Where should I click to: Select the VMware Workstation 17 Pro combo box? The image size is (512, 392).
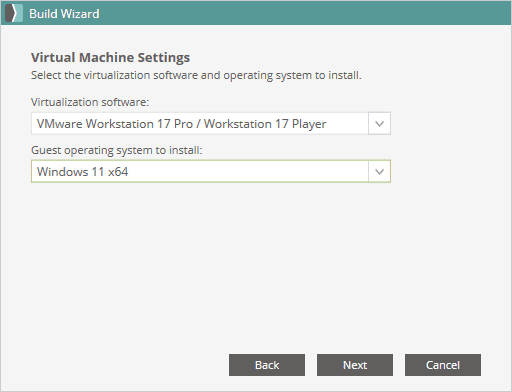click(211, 124)
